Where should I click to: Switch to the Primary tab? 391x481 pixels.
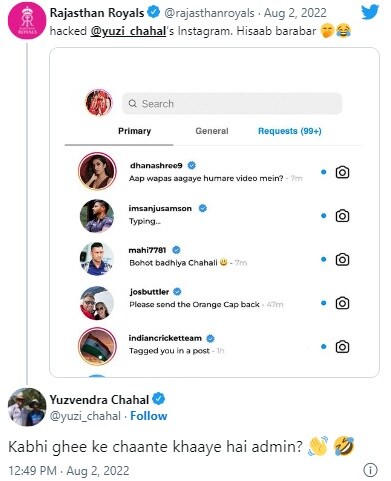coord(134,131)
